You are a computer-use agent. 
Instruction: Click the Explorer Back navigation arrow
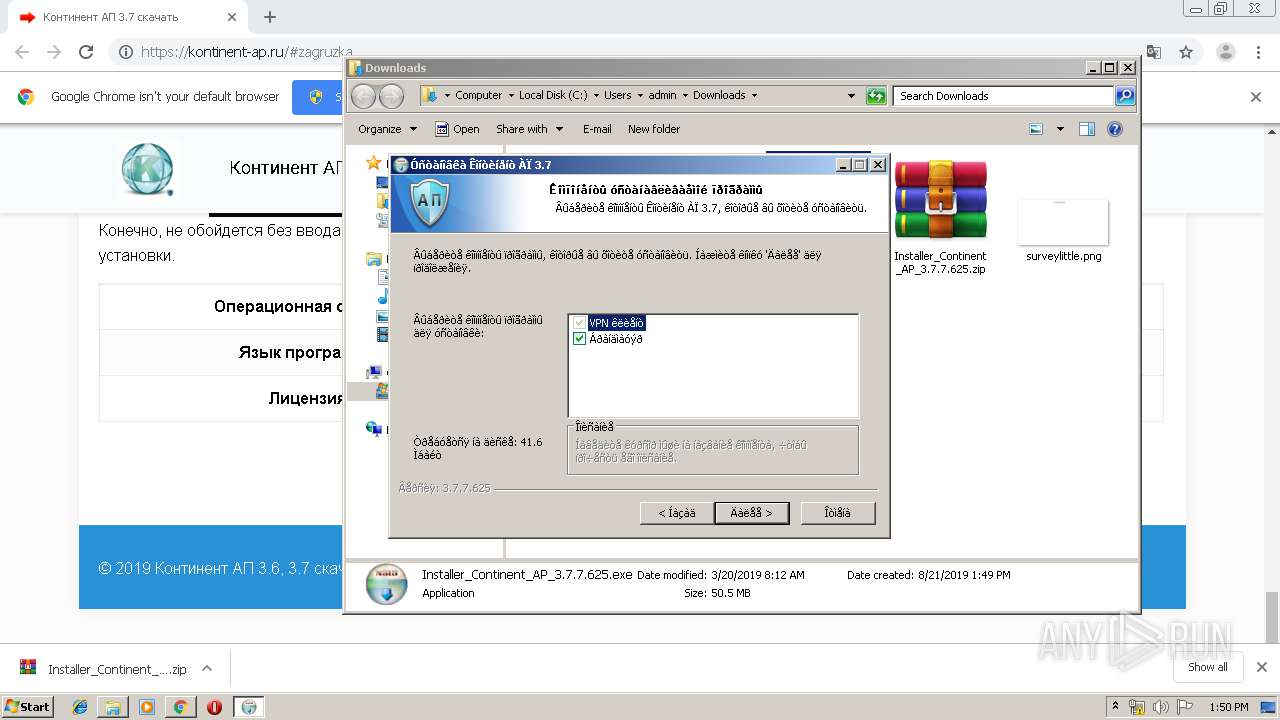[364, 96]
